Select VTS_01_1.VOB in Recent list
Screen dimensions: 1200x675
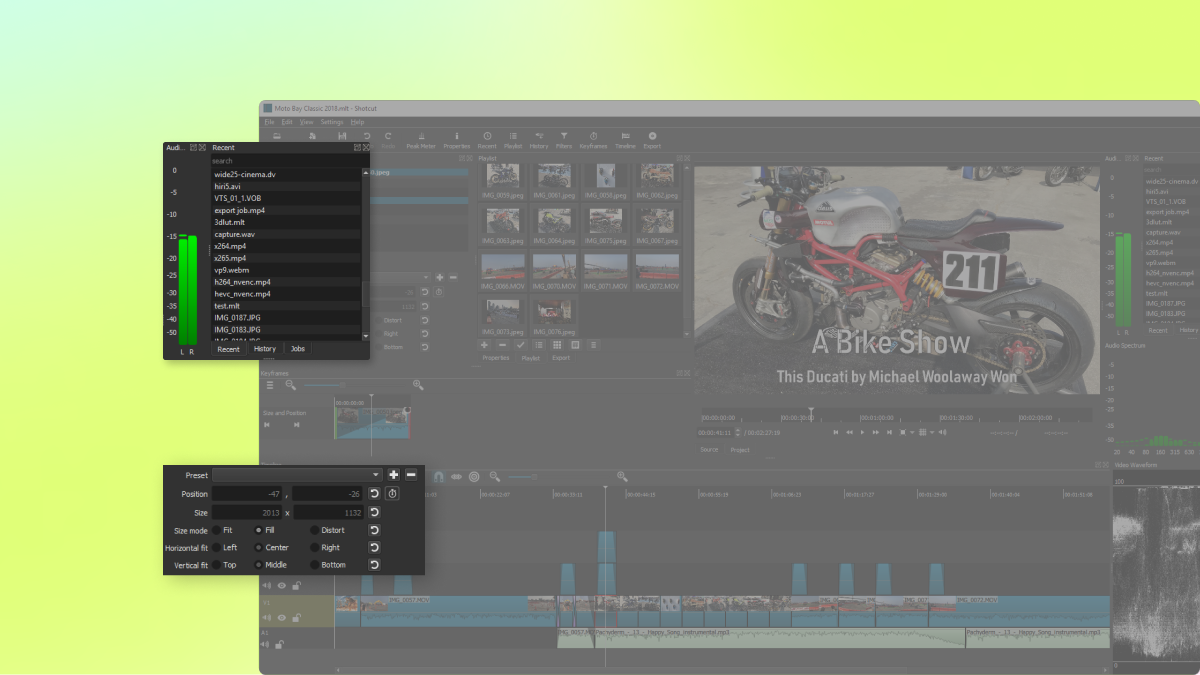click(x=286, y=198)
